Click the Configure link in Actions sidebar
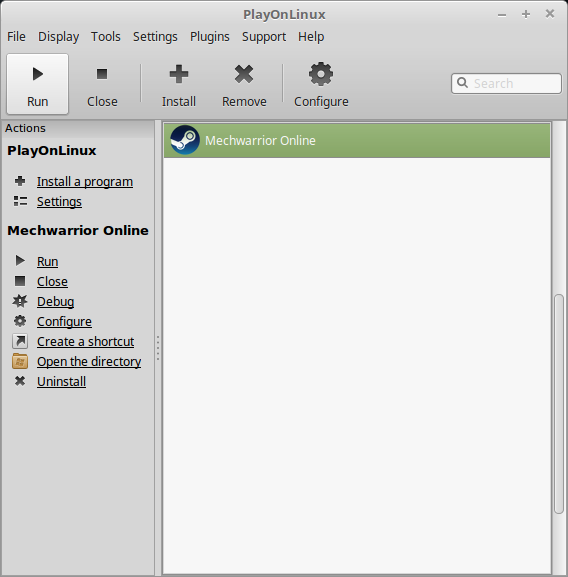Screen dimensions: 568x577 coord(64,322)
